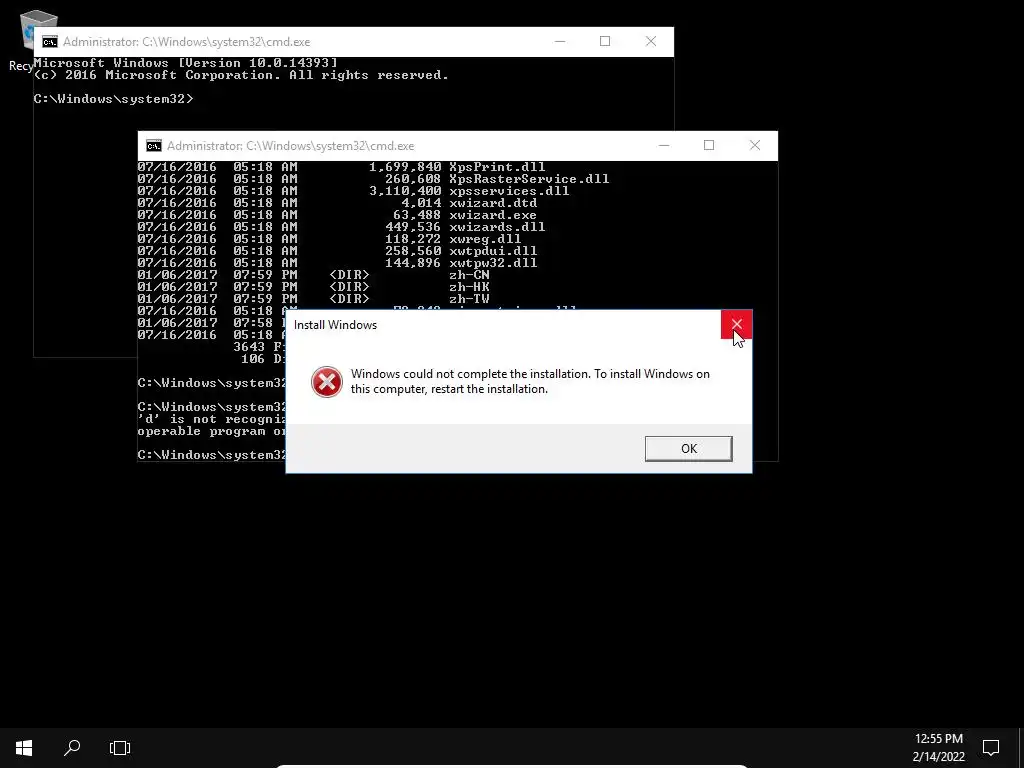Click 'xpsservices.dll' entry
Viewport: 1024px width, 768px height.
click(509, 191)
